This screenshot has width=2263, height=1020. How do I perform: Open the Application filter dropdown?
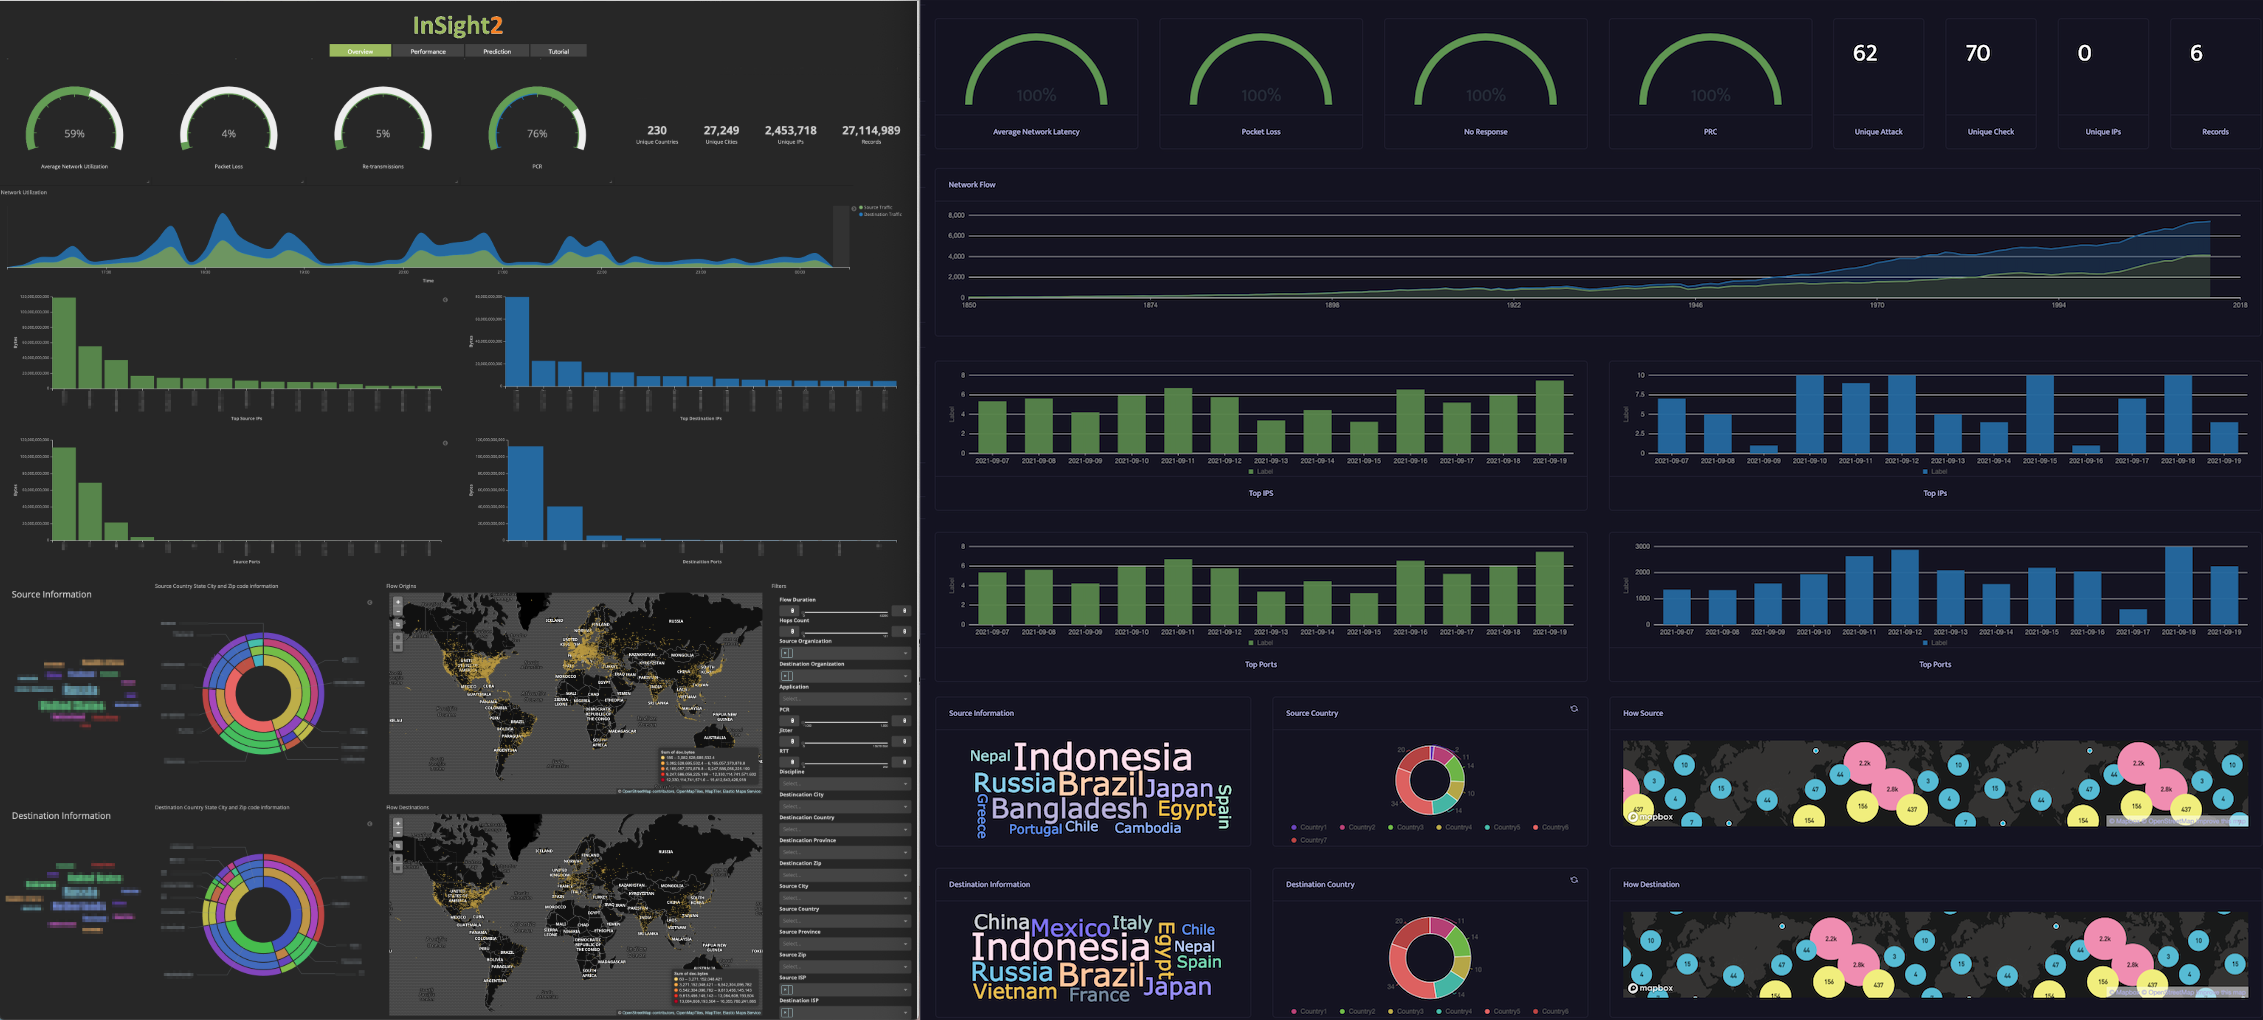click(x=844, y=698)
